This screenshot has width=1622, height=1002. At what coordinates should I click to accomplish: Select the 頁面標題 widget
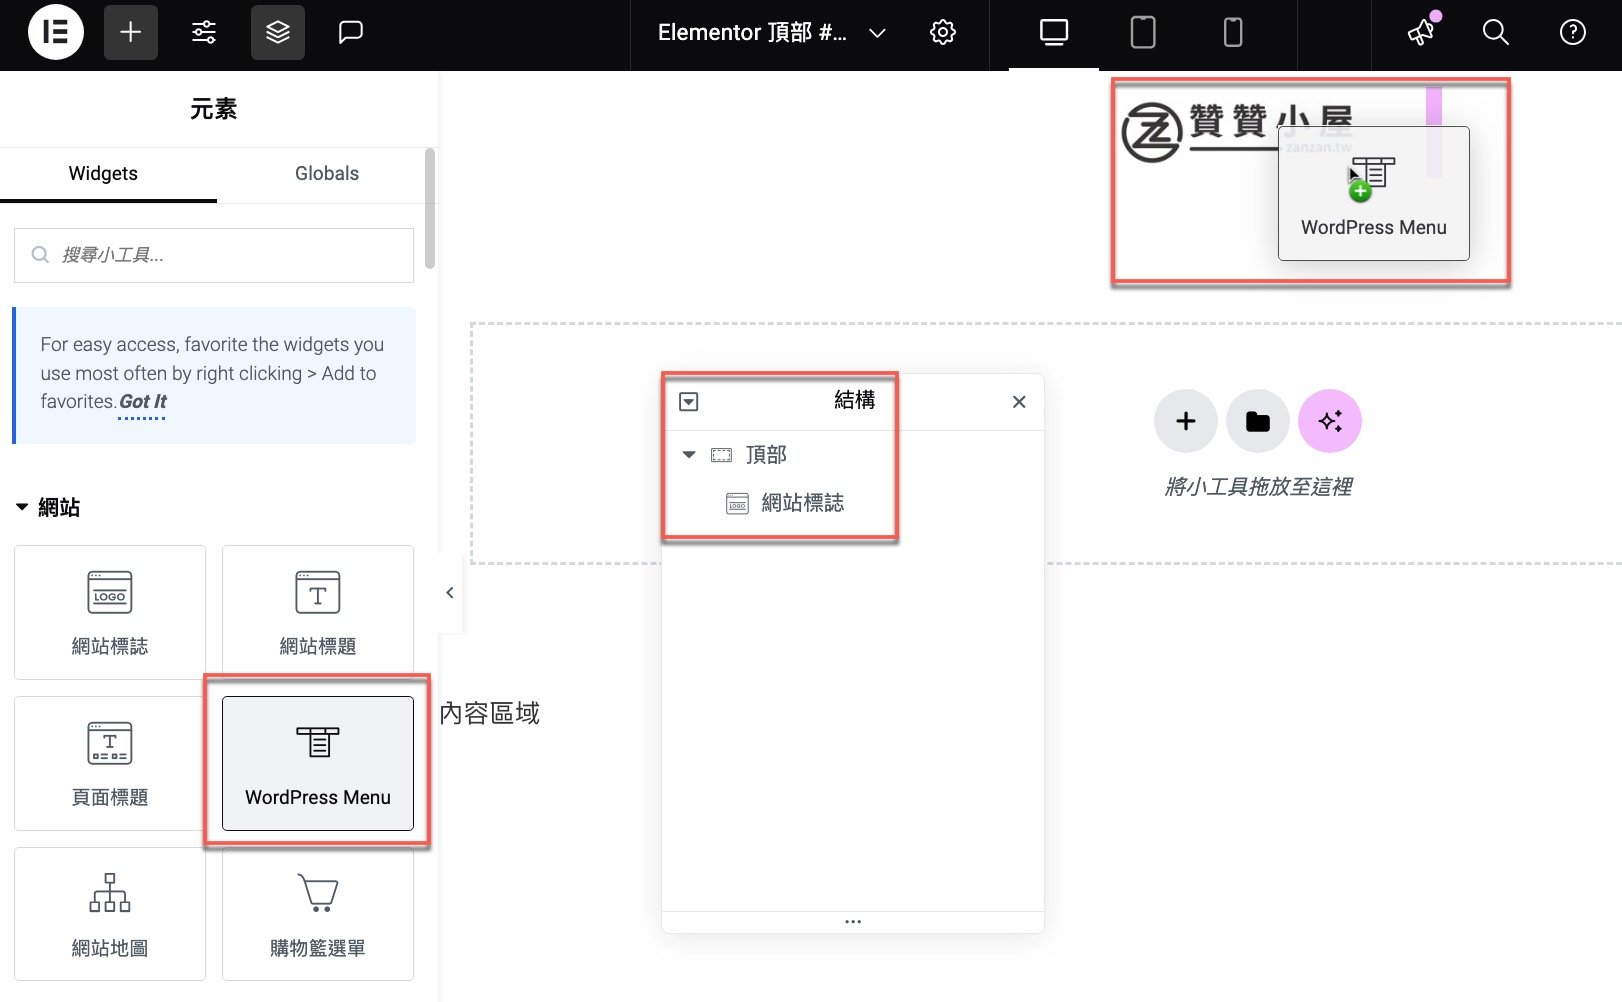point(110,763)
